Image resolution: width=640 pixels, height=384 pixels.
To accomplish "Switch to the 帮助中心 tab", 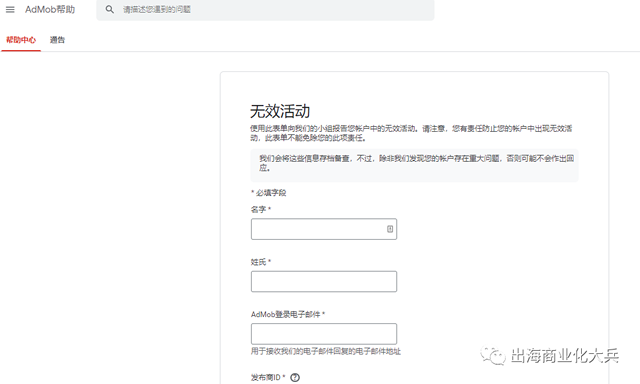I will [x=21, y=40].
